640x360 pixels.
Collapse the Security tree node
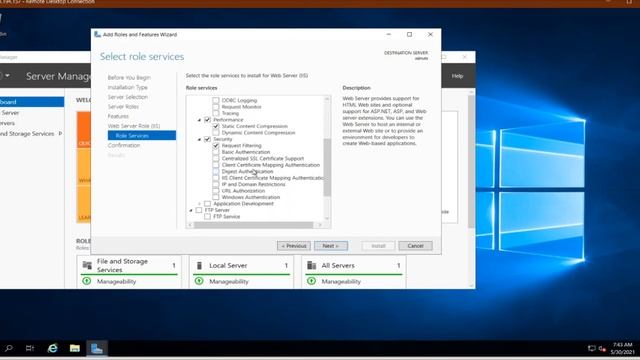[200, 140]
